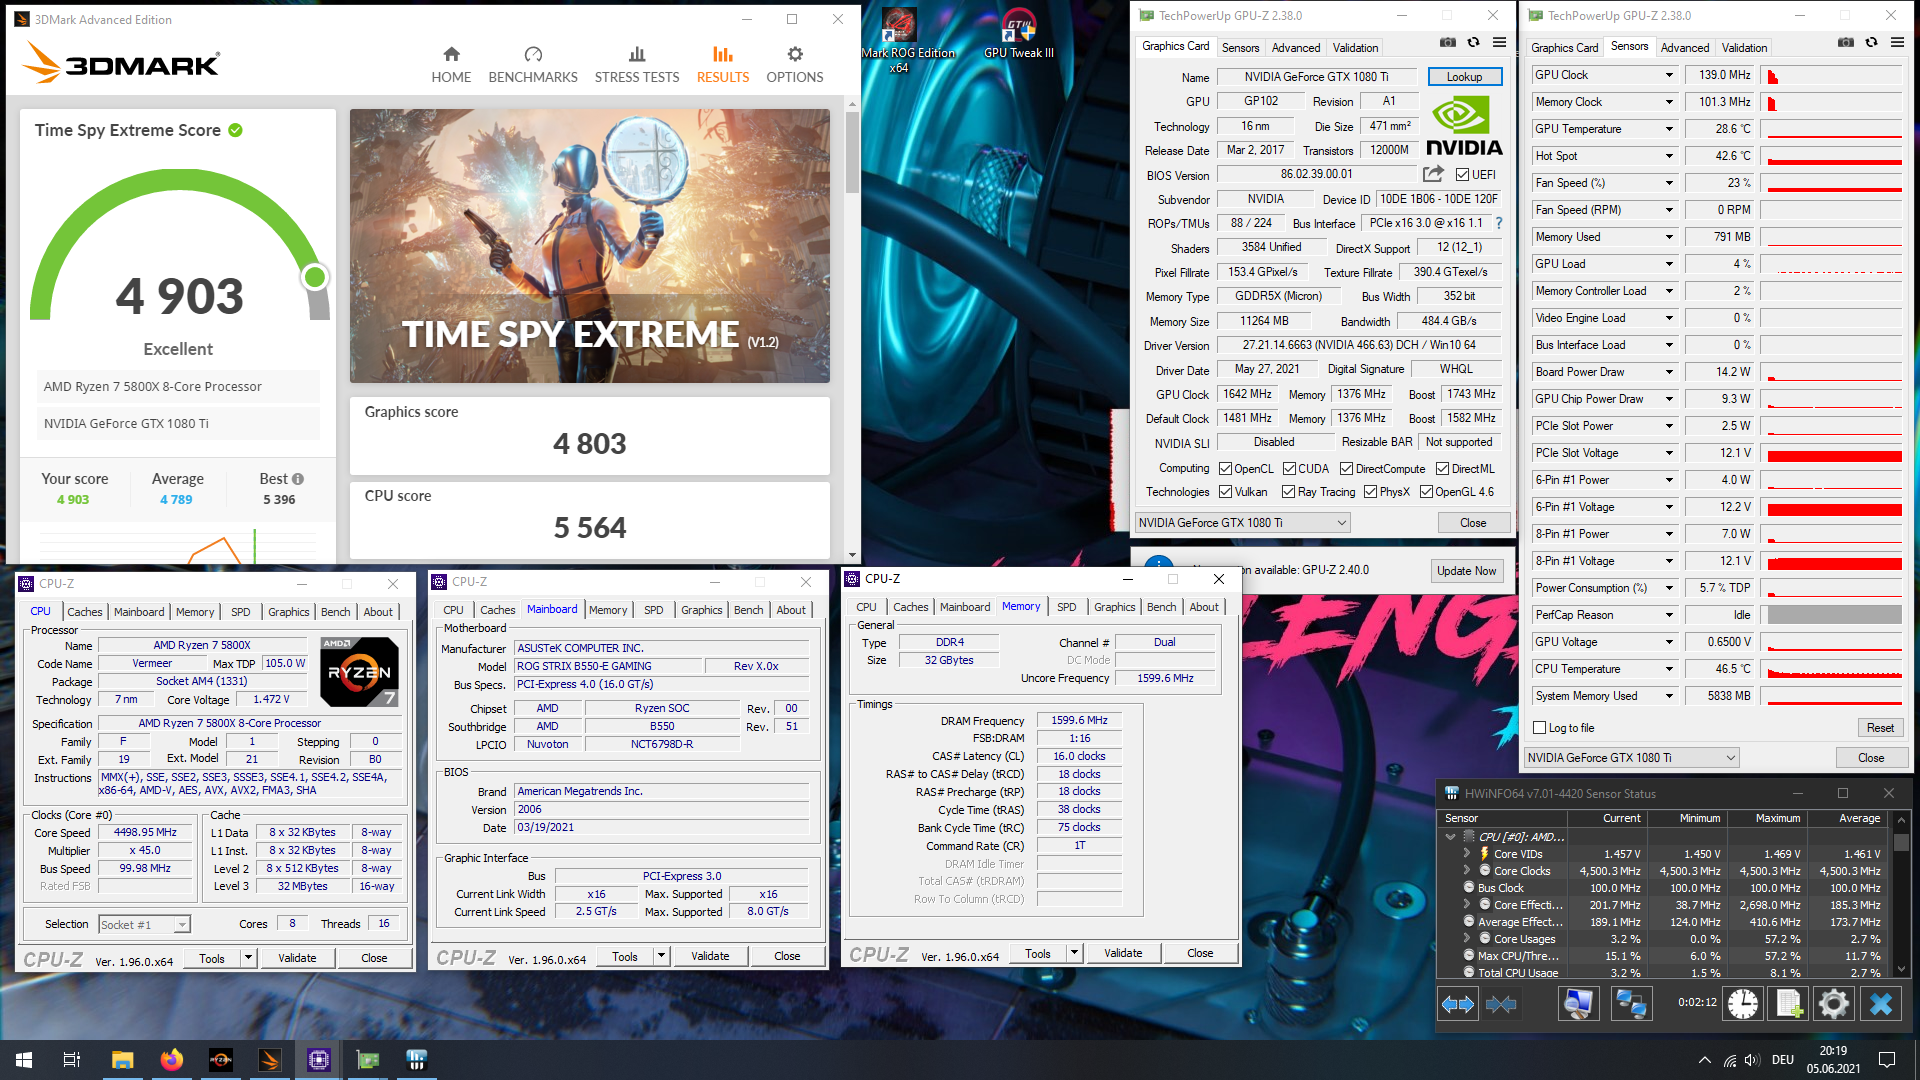Open HWiNFO monitor magnifier button

(1578, 1004)
